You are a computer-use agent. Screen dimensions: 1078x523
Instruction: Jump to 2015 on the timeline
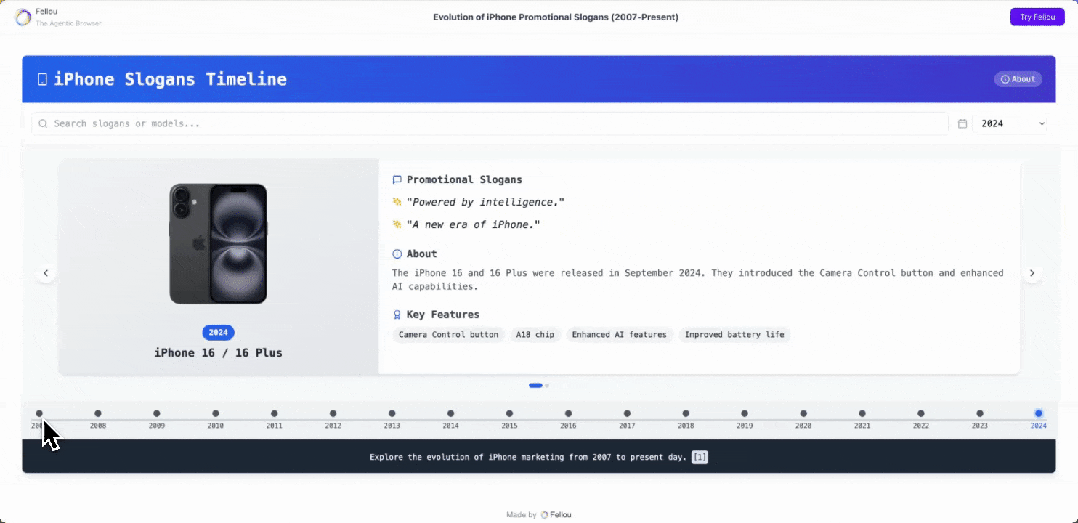pyautogui.click(x=509, y=414)
